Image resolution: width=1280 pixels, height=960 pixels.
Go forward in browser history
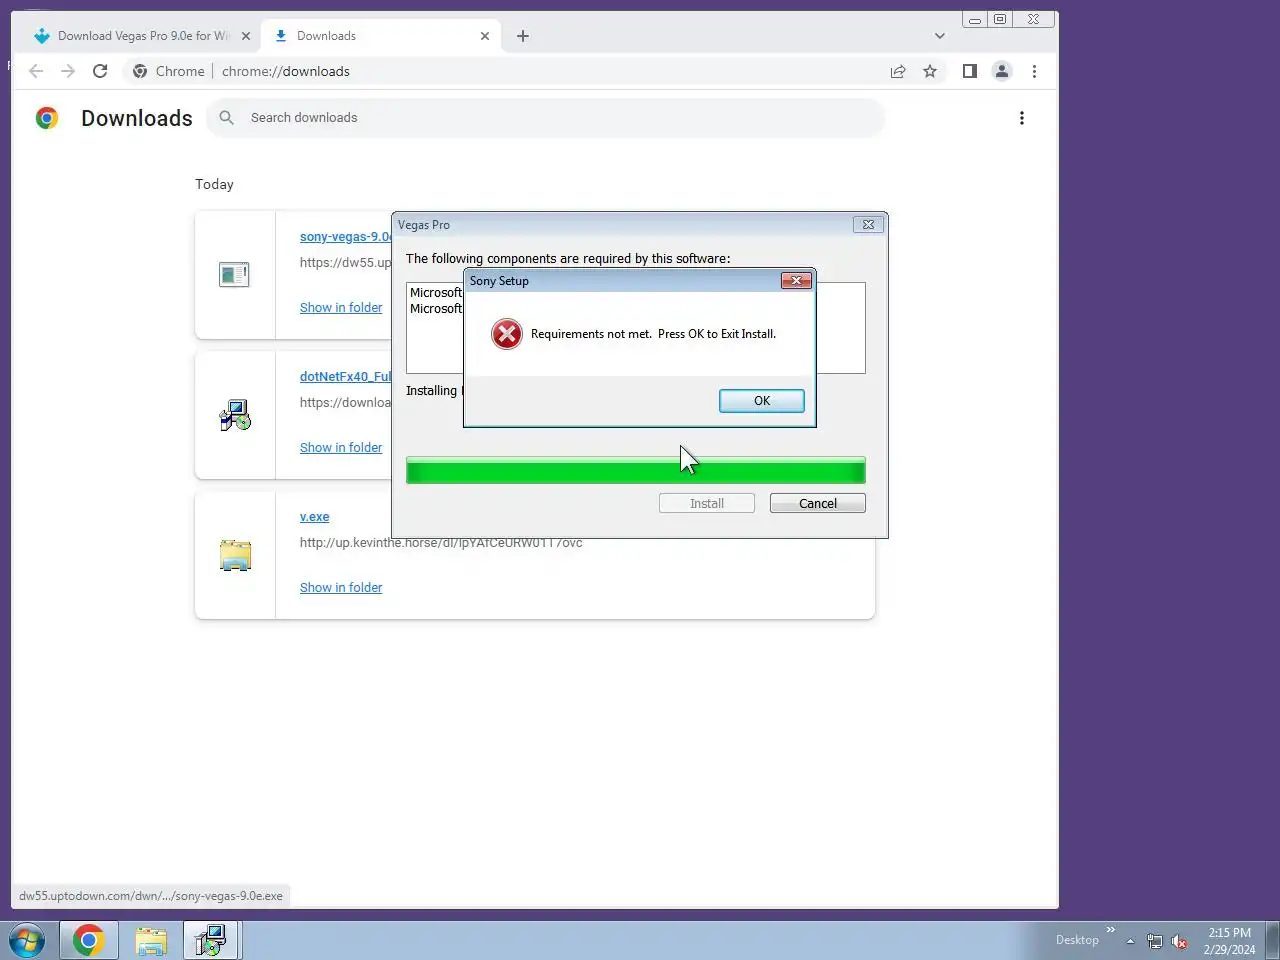tap(68, 71)
